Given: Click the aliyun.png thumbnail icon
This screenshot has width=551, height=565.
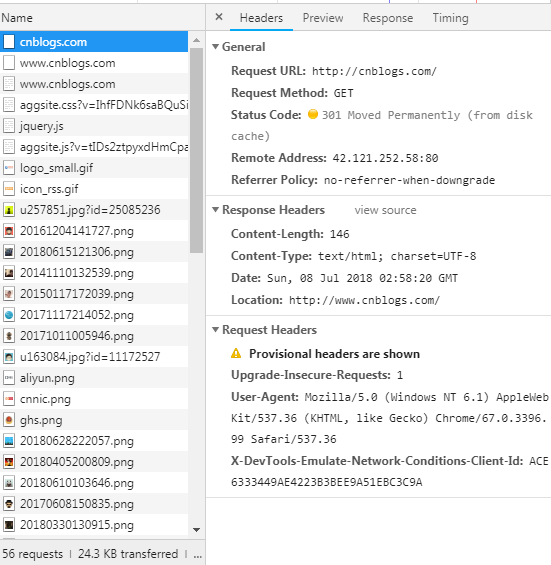Looking at the screenshot, I should (9, 378).
